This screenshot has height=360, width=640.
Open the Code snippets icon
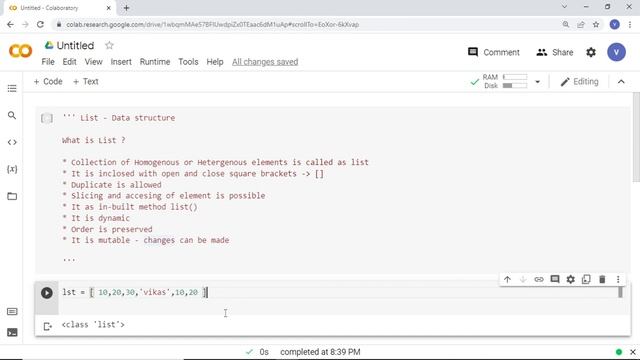pos(12,142)
